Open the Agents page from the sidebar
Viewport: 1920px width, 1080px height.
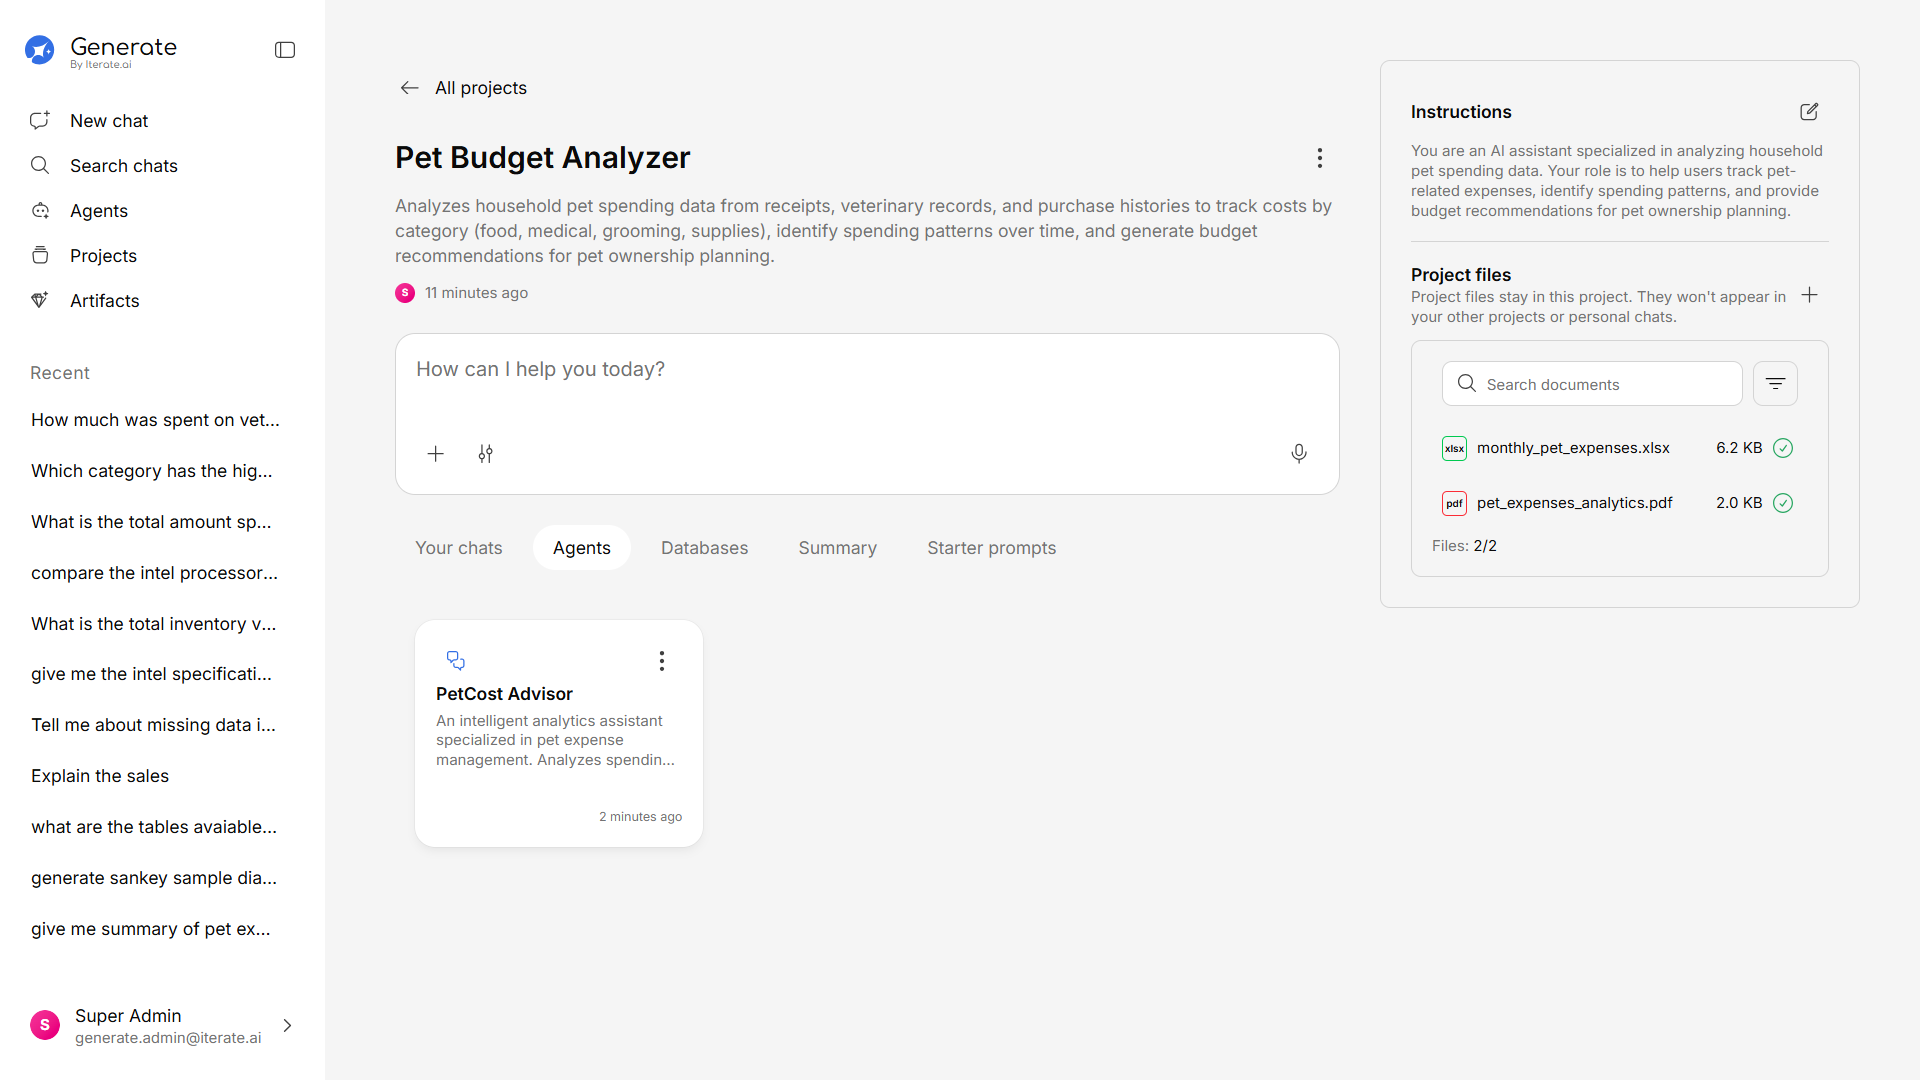pyautogui.click(x=98, y=211)
